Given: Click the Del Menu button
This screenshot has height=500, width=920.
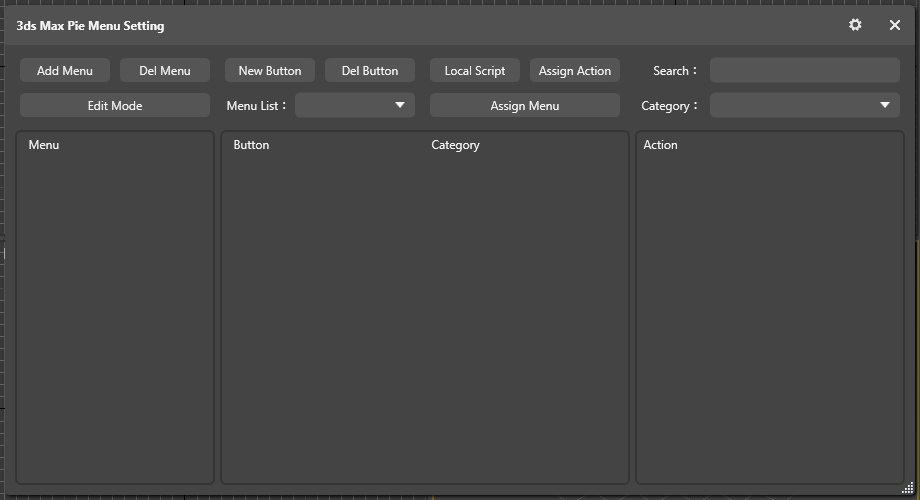Looking at the screenshot, I should tap(165, 70).
